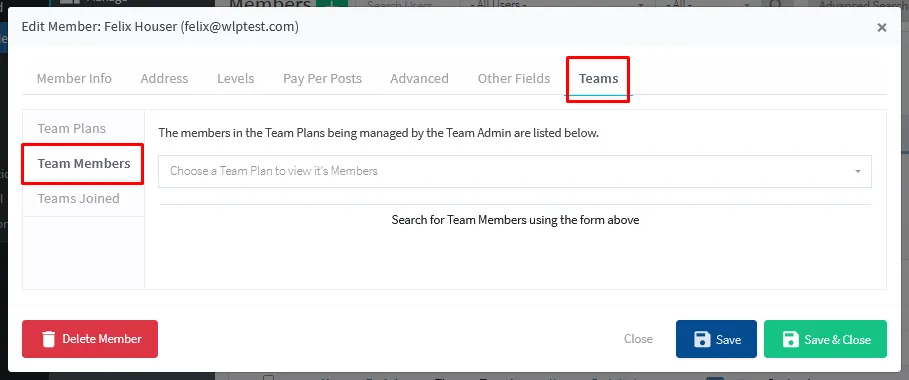909x380 pixels.
Task: Click the blue Save button
Action: (x=716, y=339)
